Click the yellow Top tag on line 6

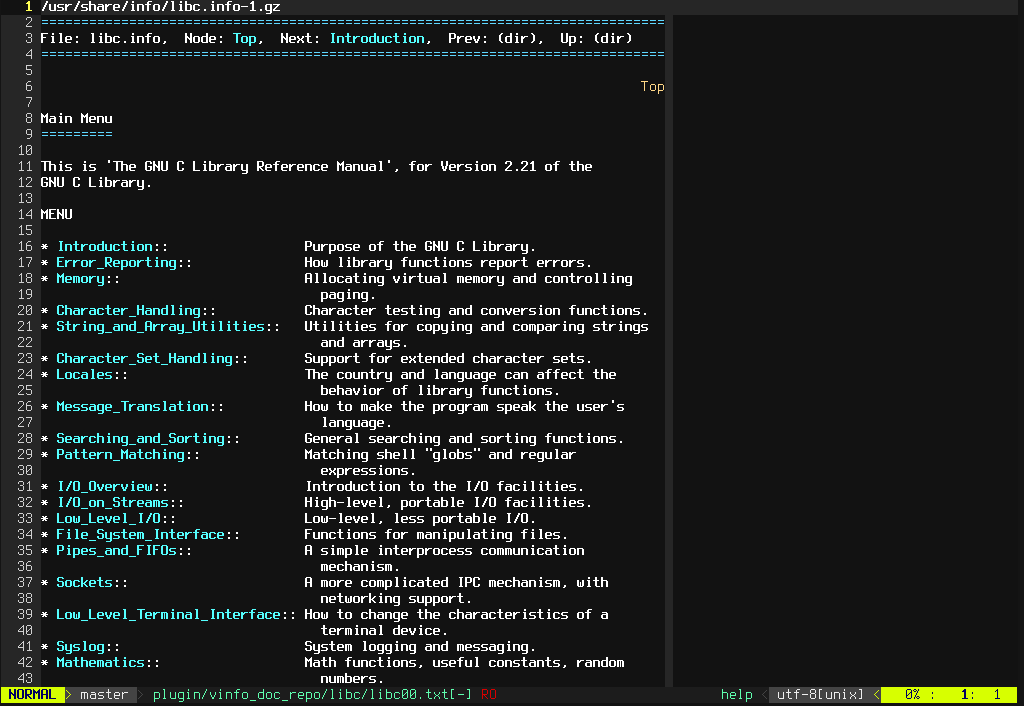point(652,86)
